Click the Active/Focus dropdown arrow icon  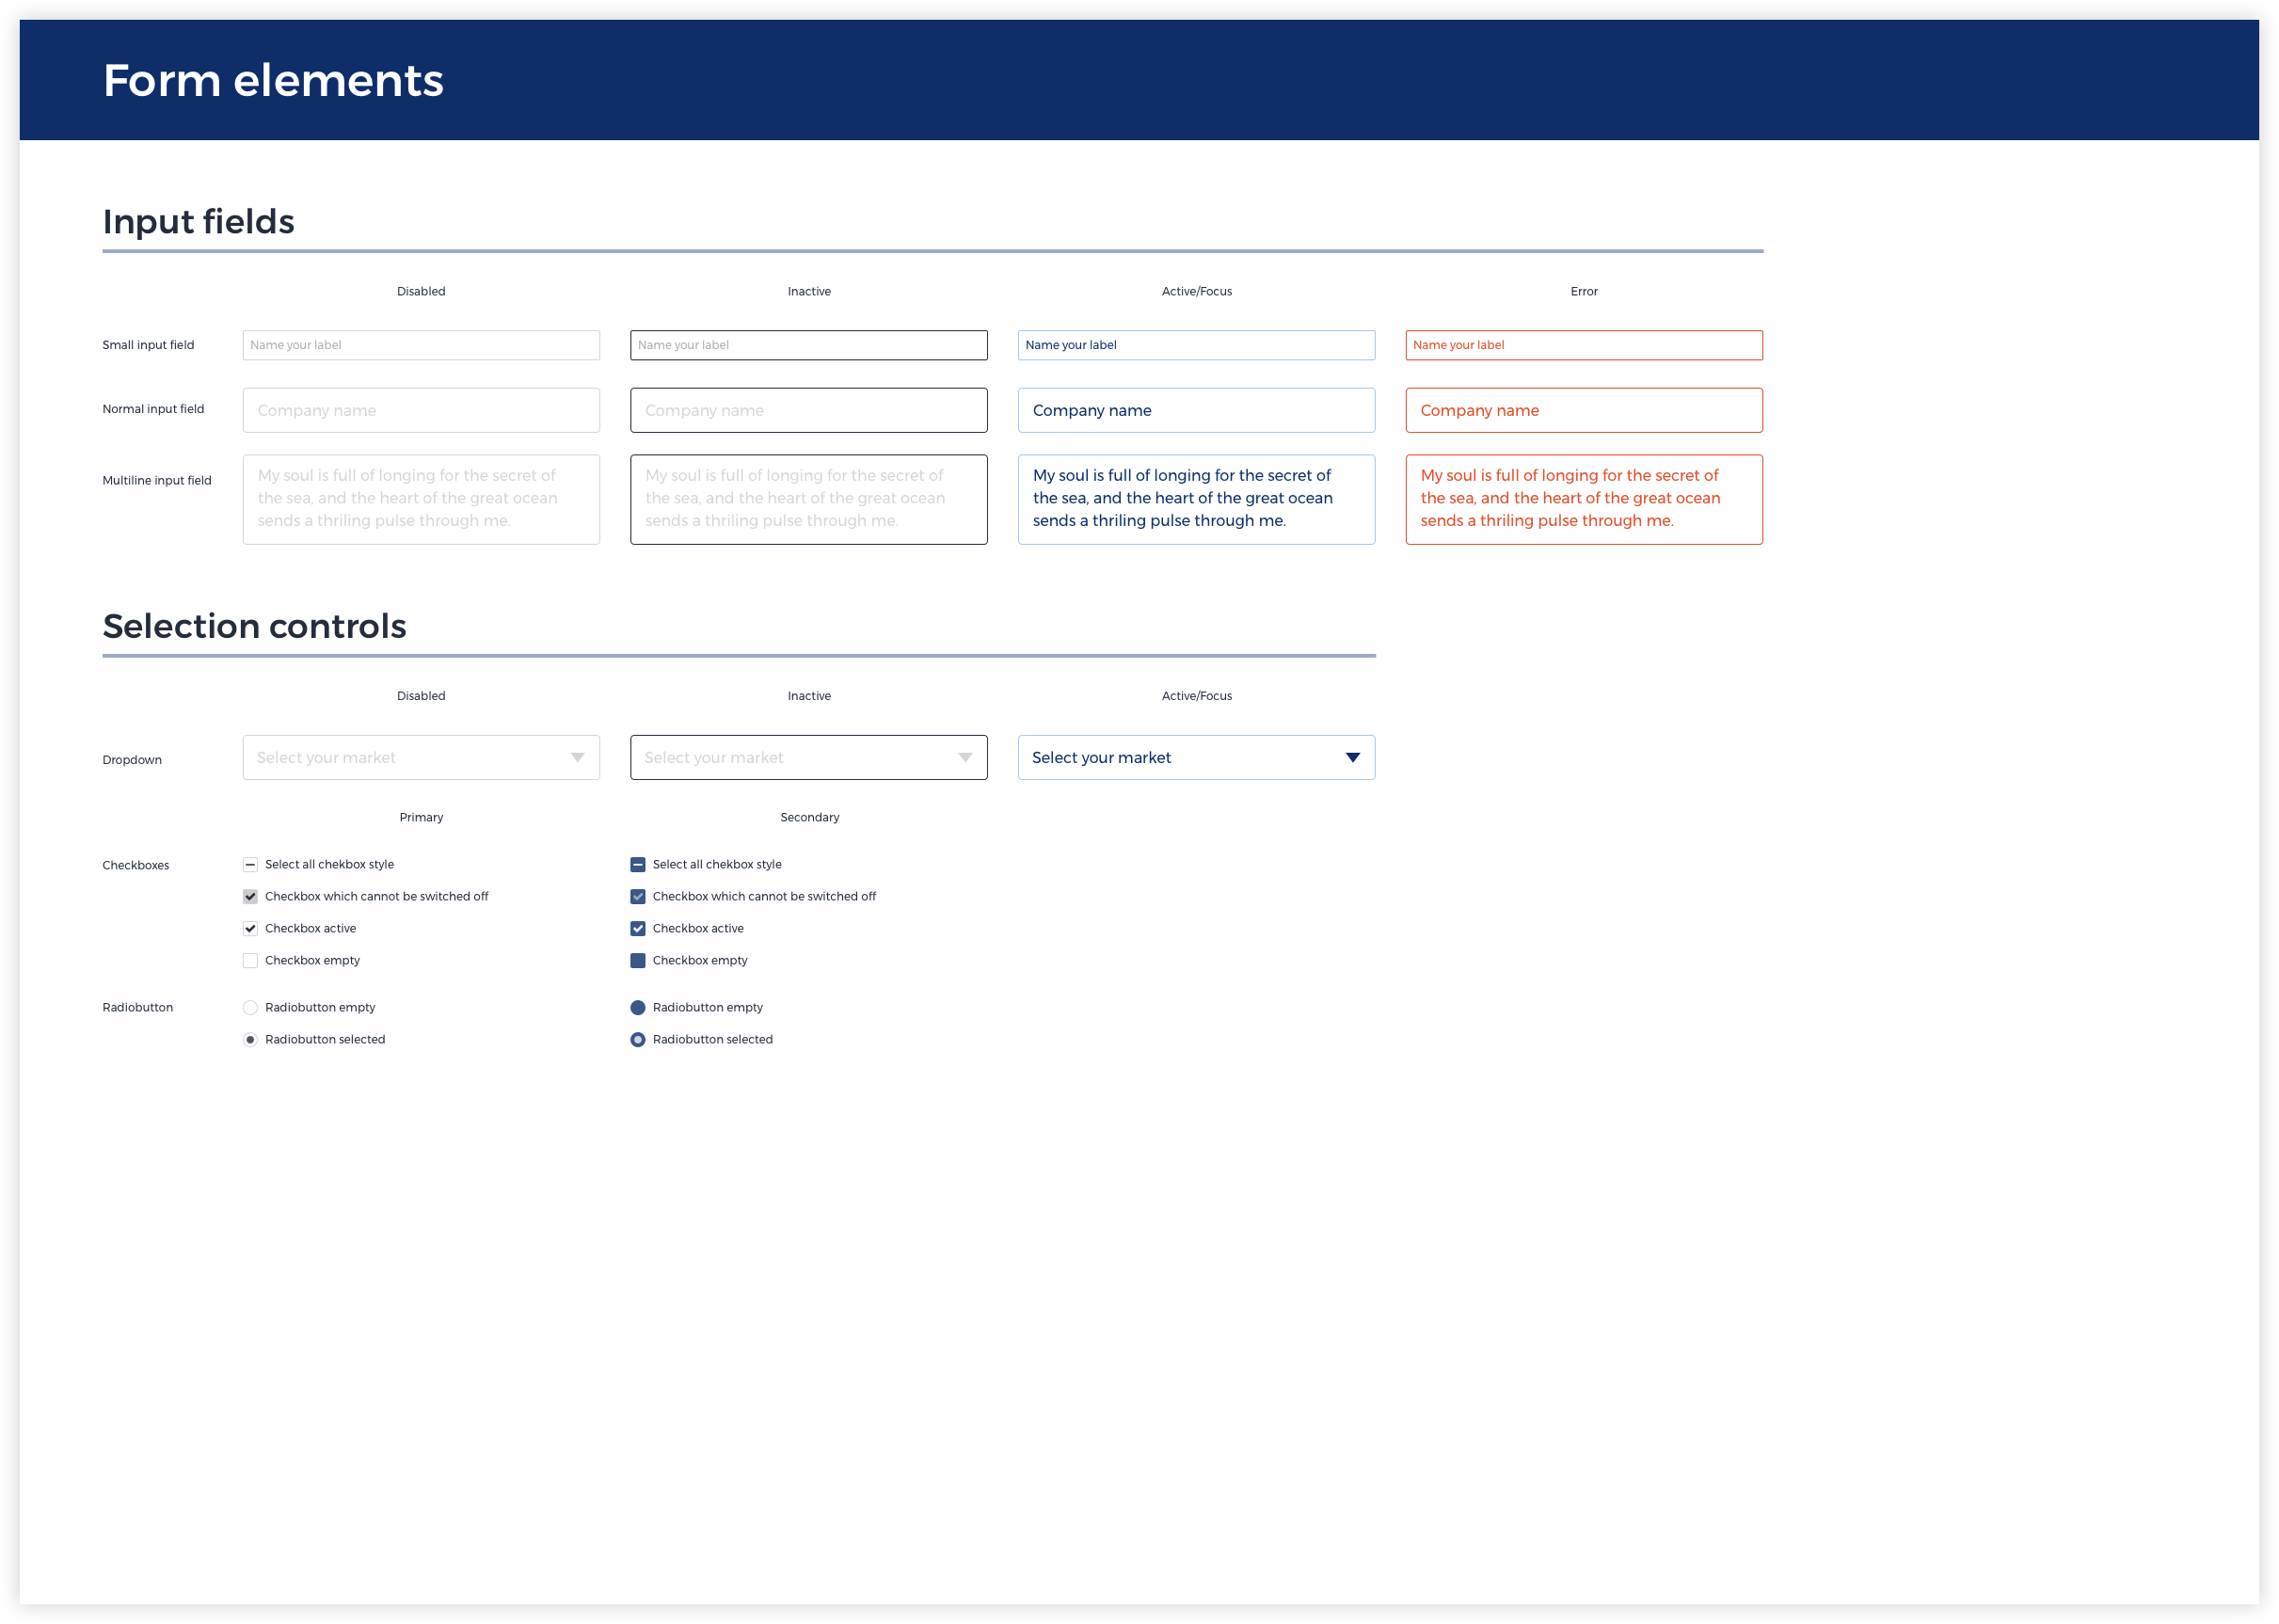(1352, 758)
